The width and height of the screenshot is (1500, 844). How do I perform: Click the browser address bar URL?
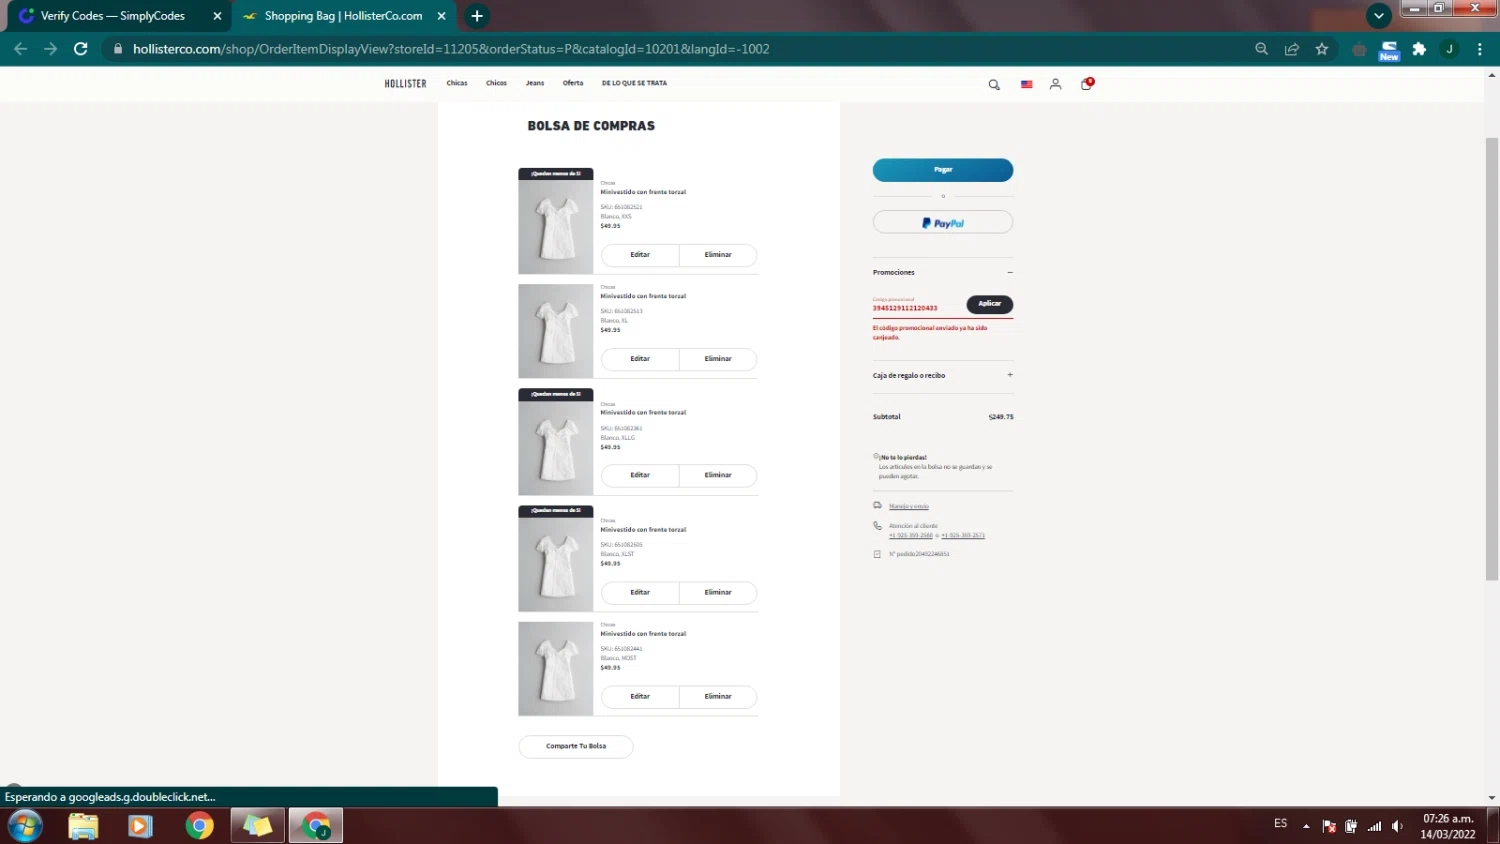coord(451,49)
